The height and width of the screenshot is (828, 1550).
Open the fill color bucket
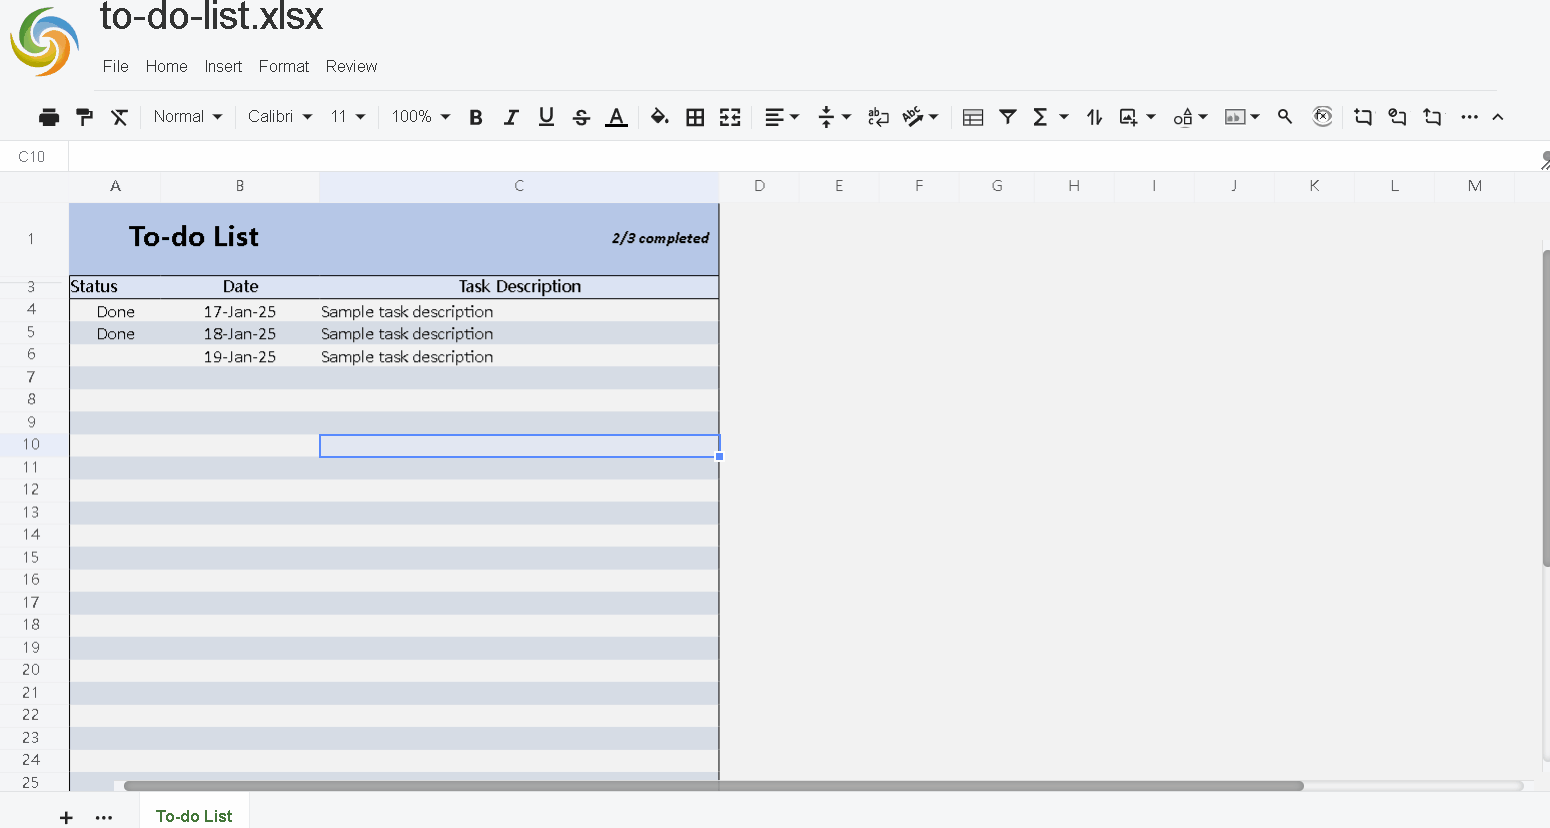click(659, 117)
